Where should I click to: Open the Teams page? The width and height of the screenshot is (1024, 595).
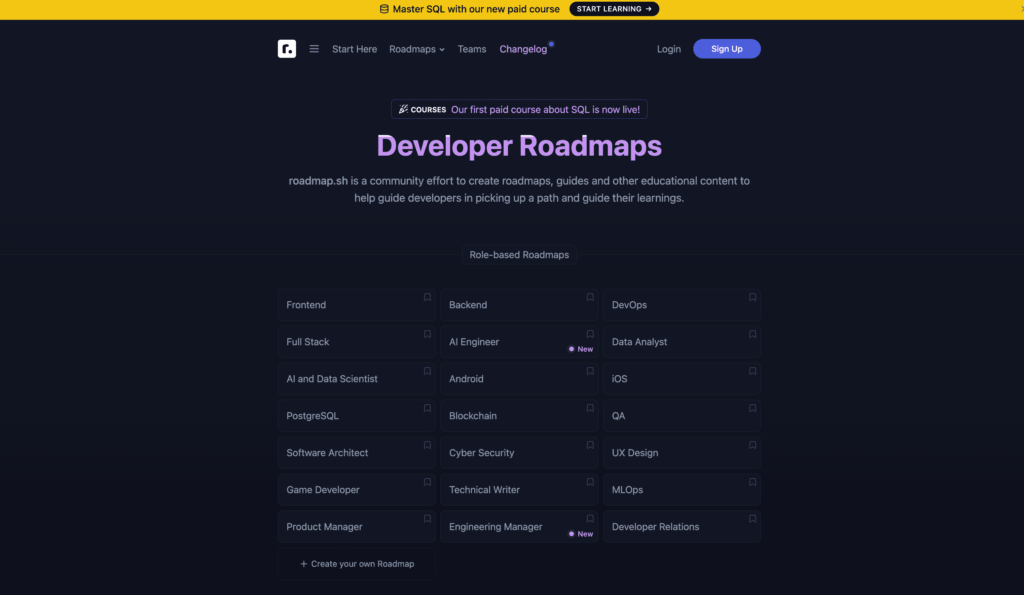472,49
